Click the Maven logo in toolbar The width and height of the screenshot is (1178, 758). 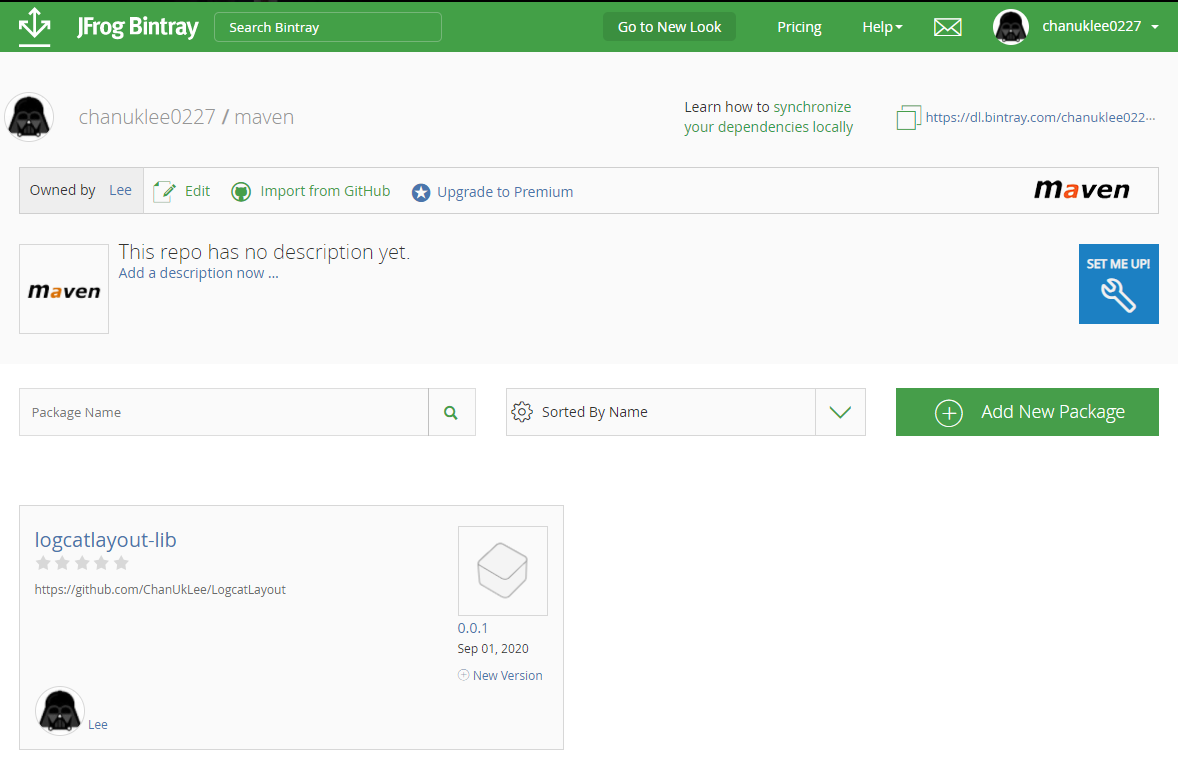(1082, 189)
